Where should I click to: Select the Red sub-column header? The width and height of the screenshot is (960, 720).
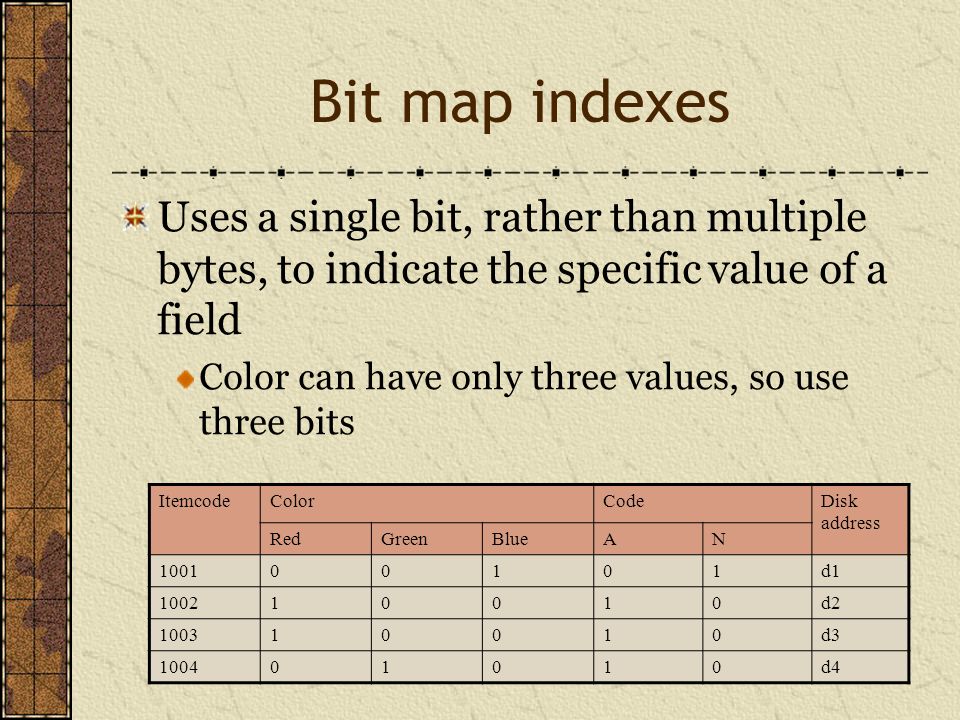click(316, 539)
